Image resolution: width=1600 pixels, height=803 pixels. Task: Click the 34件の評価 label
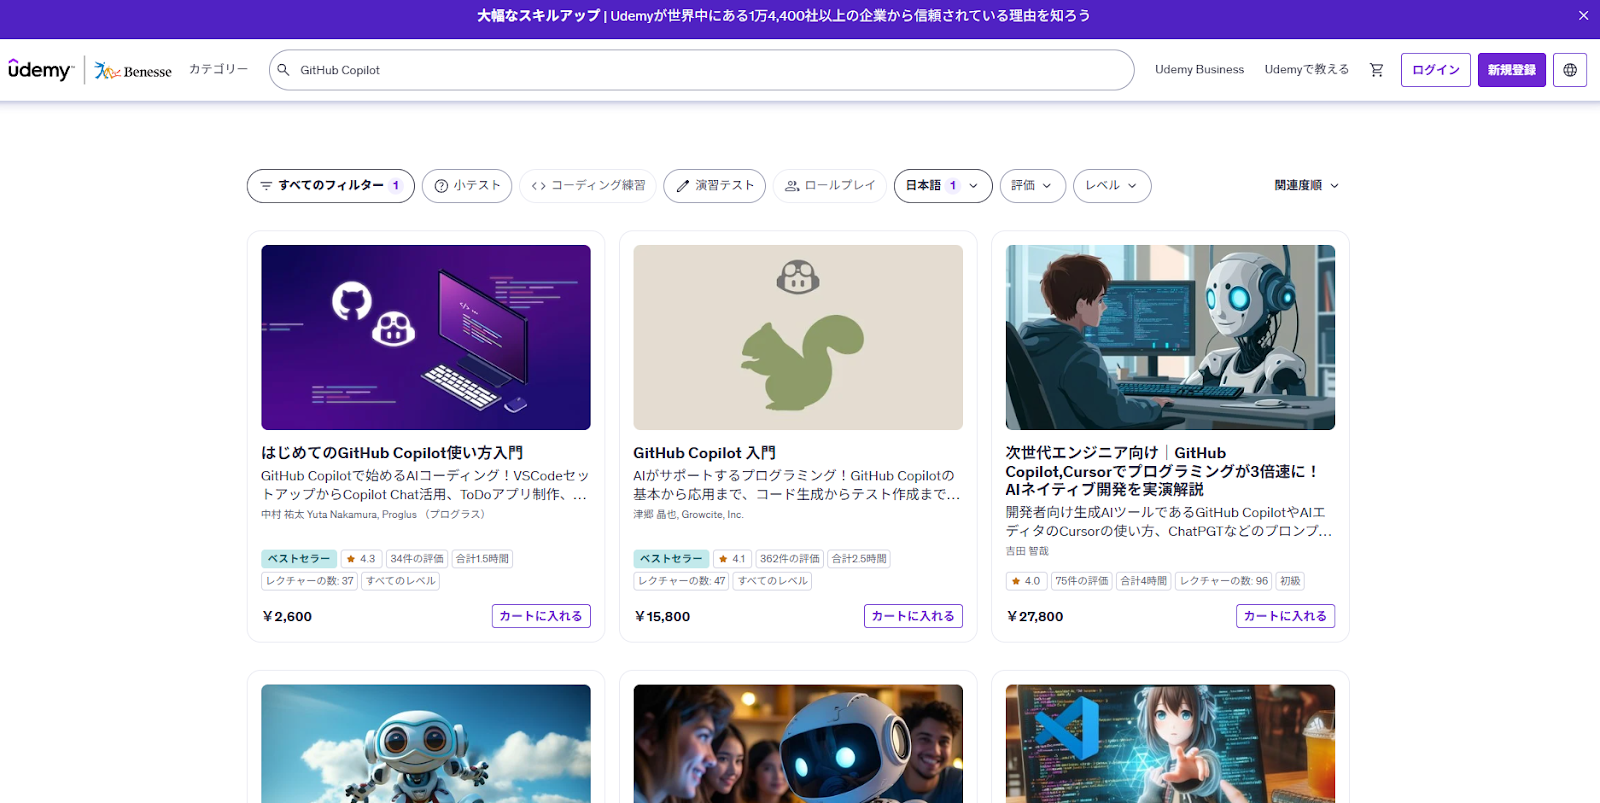click(x=417, y=559)
